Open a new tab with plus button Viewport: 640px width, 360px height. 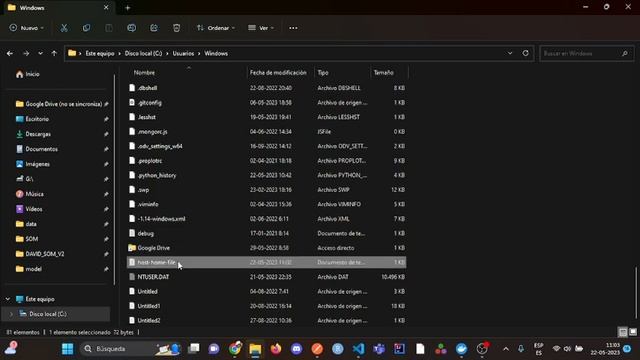tap(127, 8)
